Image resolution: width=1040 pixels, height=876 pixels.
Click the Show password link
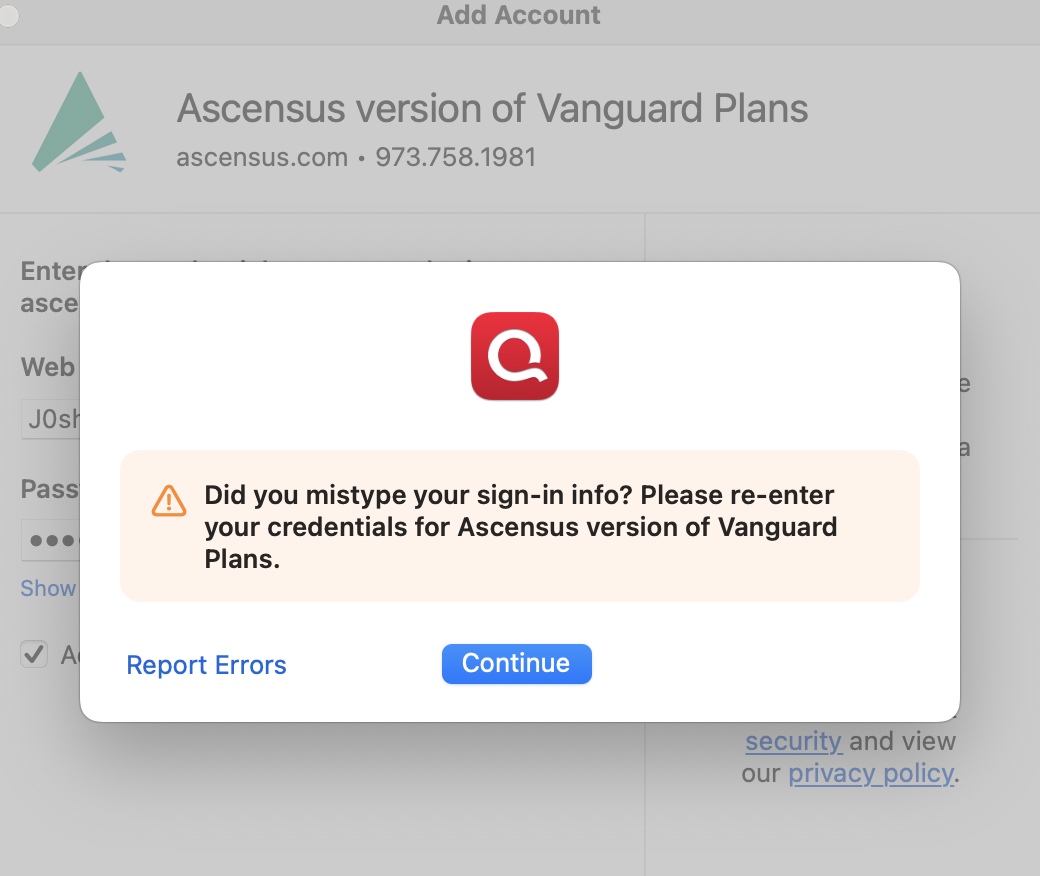pyautogui.click(x=48, y=588)
